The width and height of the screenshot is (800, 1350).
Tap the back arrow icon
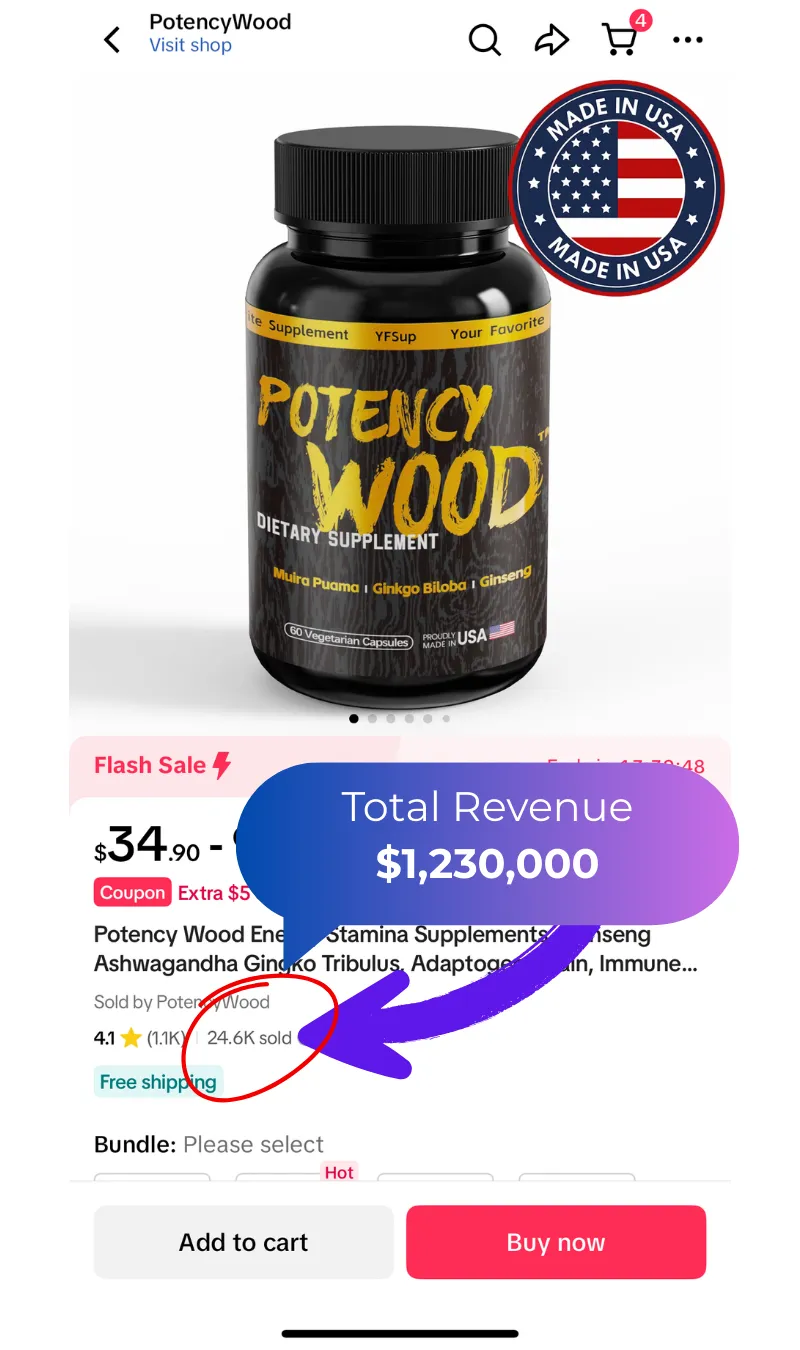[x=112, y=40]
